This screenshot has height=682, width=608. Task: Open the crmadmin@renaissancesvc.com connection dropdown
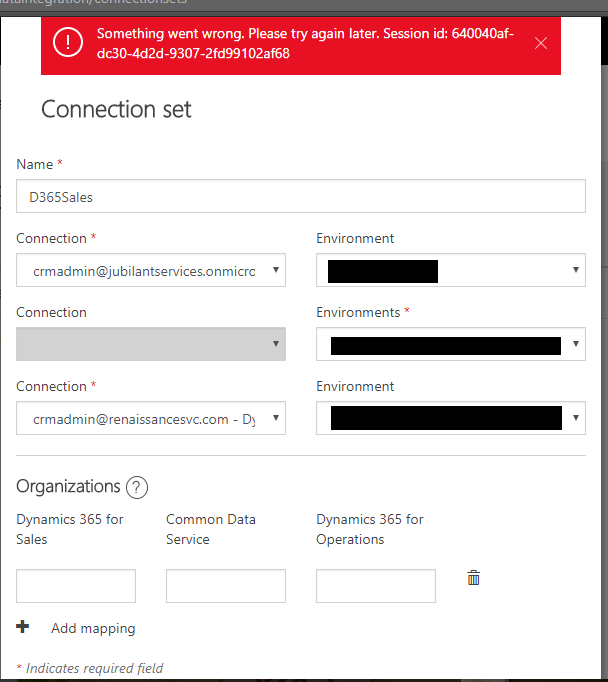tap(151, 418)
